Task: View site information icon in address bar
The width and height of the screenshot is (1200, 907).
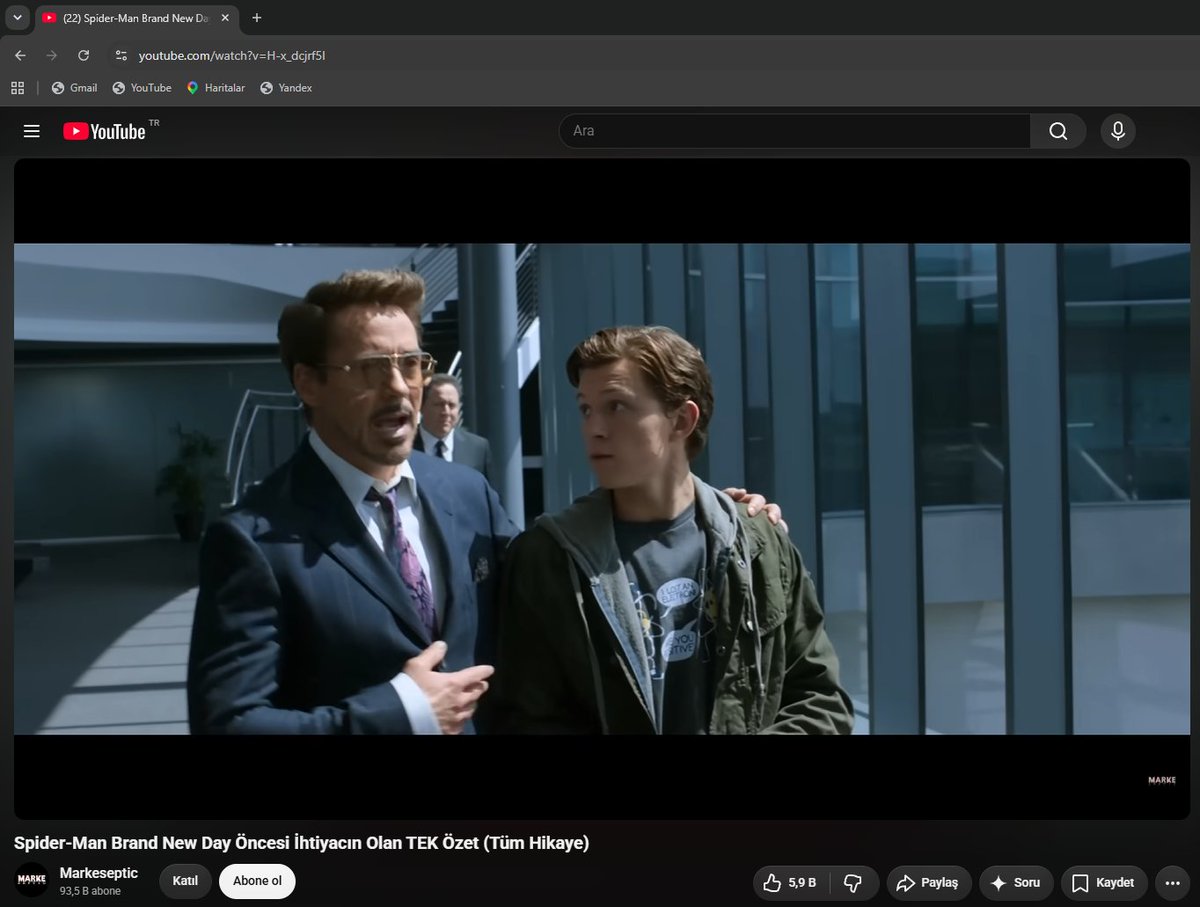Action: [121, 56]
